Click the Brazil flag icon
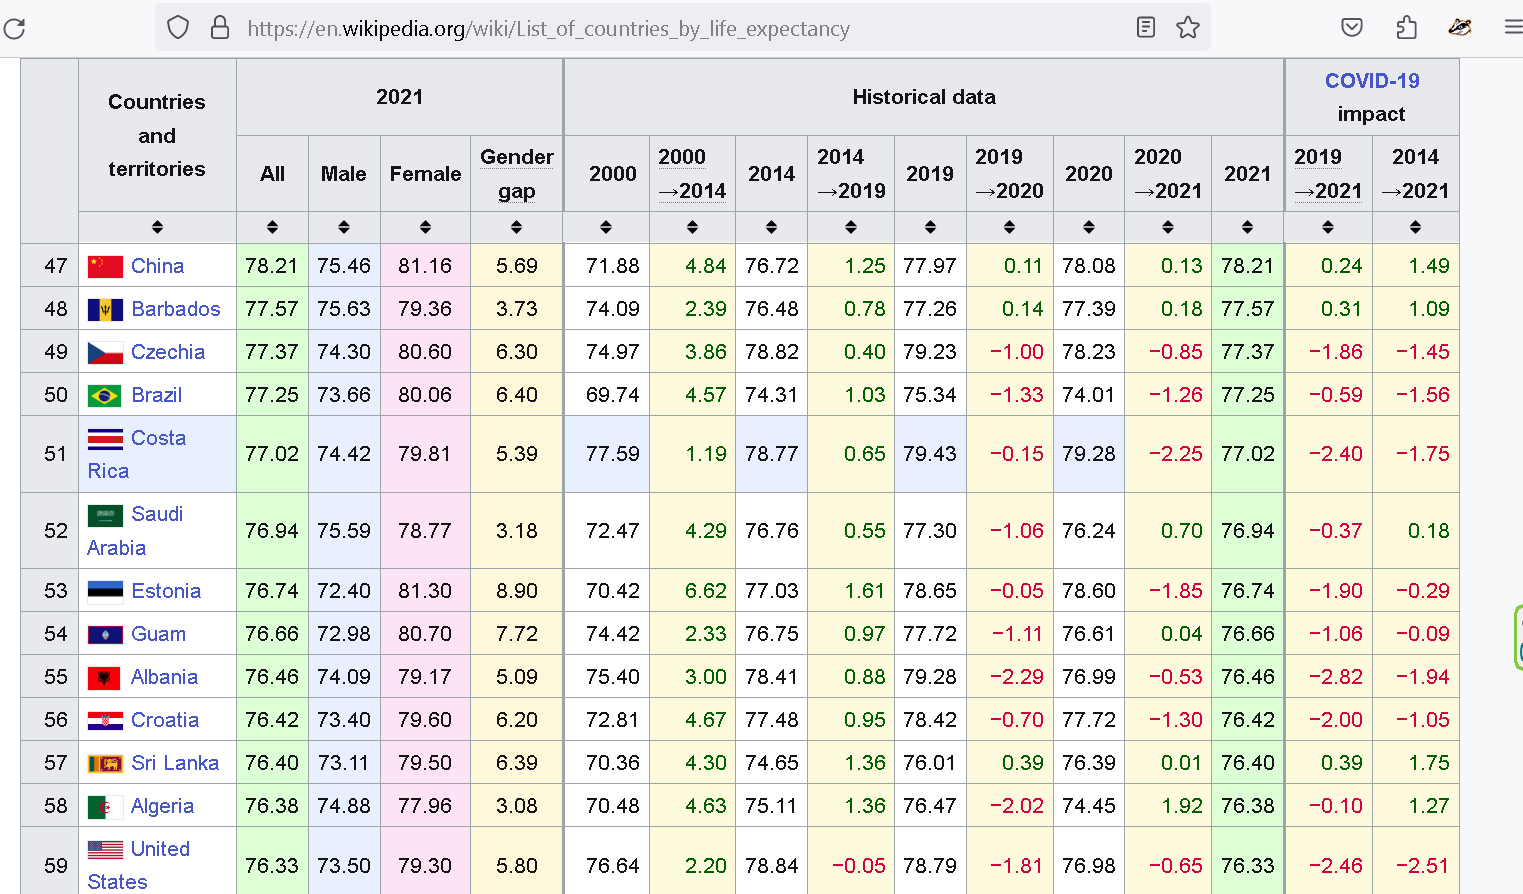Image resolution: width=1523 pixels, height=894 pixels. tap(105, 395)
